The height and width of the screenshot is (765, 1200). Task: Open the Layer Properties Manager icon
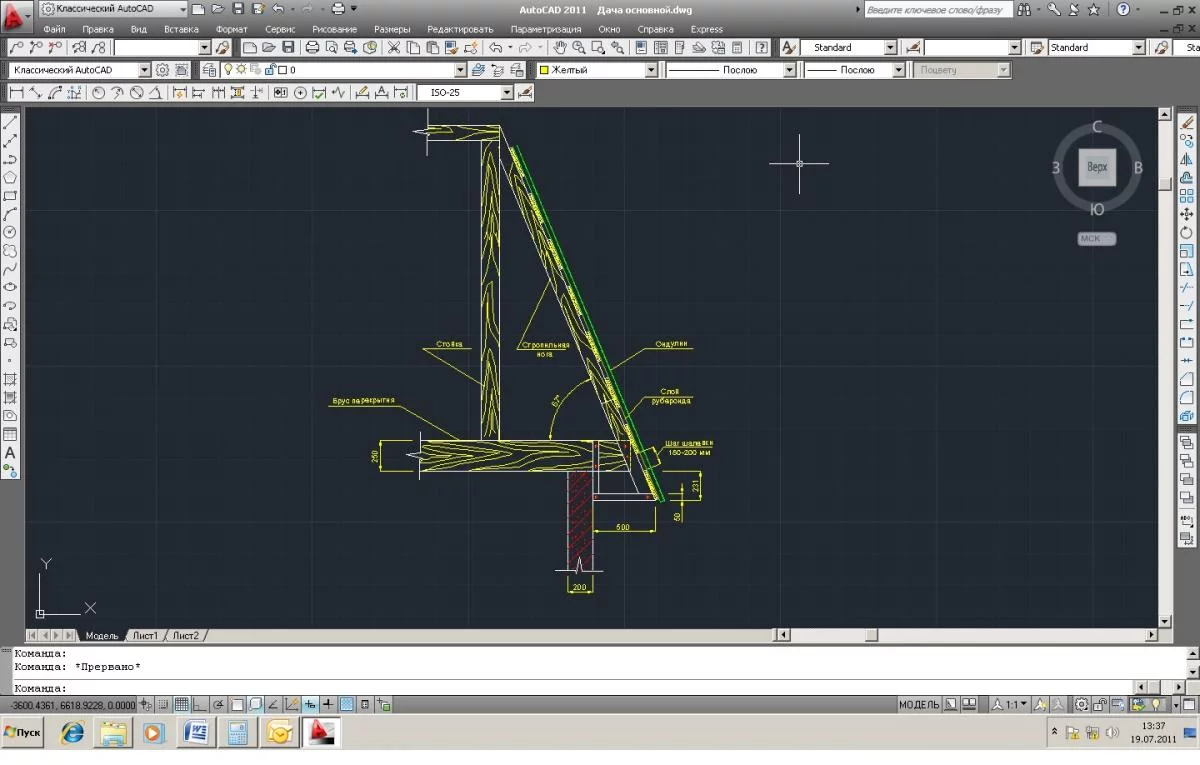pos(210,70)
